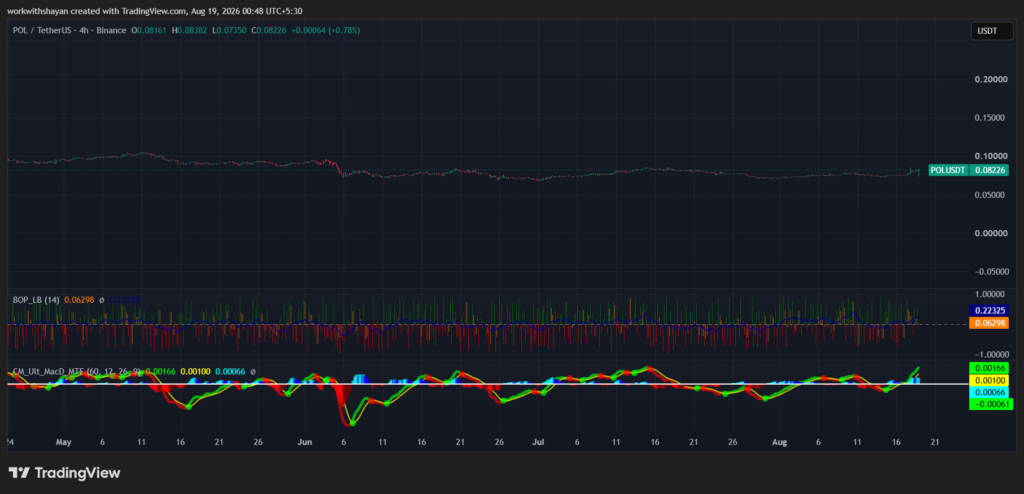Click 1.00000 on the BOP scale
Image resolution: width=1024 pixels, height=494 pixels.
(990, 294)
